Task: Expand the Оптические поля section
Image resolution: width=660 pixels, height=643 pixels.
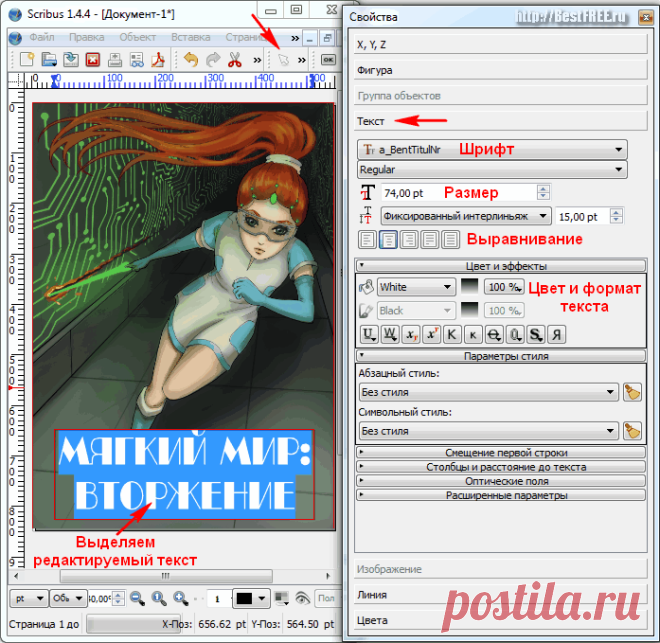Action: point(500,481)
